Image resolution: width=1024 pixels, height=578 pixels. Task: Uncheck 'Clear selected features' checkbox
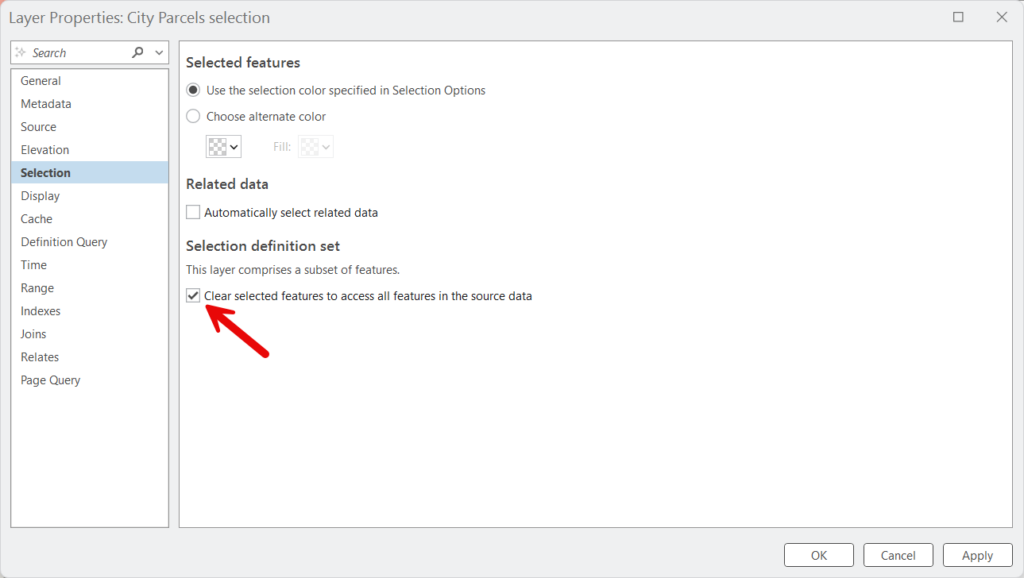pos(193,296)
